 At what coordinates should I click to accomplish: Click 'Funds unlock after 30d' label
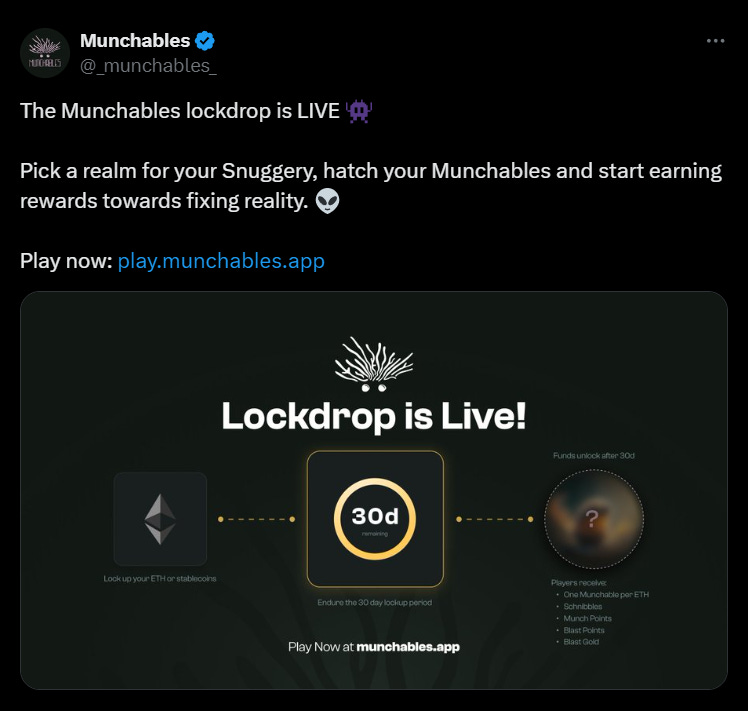pos(594,456)
